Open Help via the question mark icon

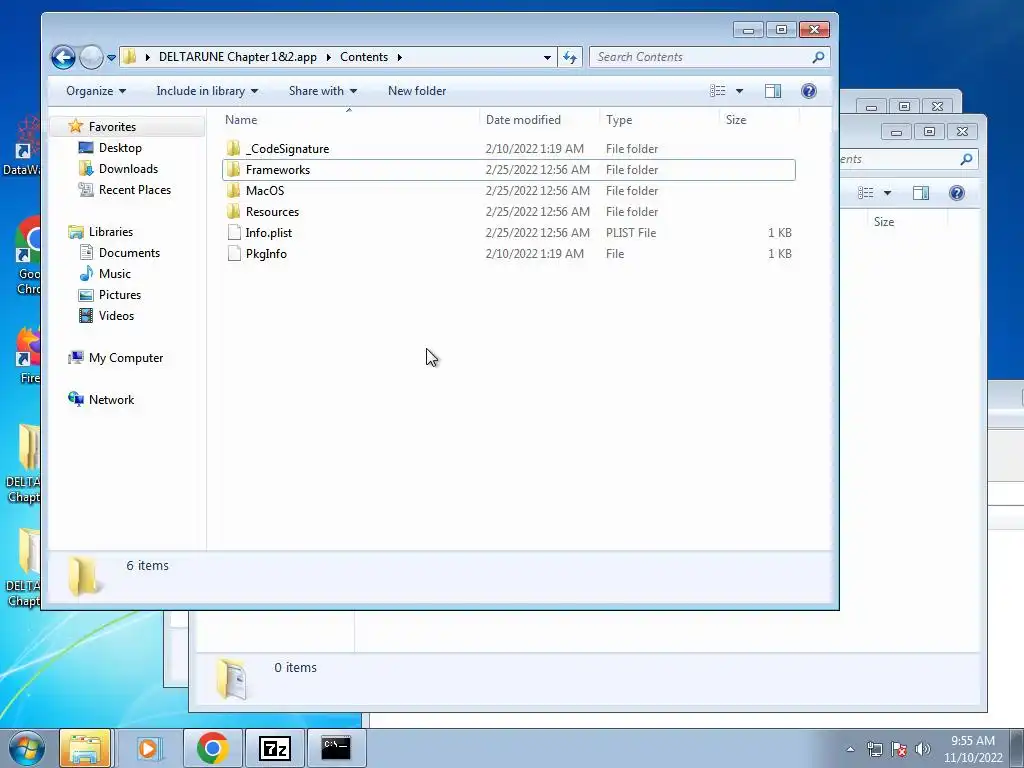(x=808, y=91)
